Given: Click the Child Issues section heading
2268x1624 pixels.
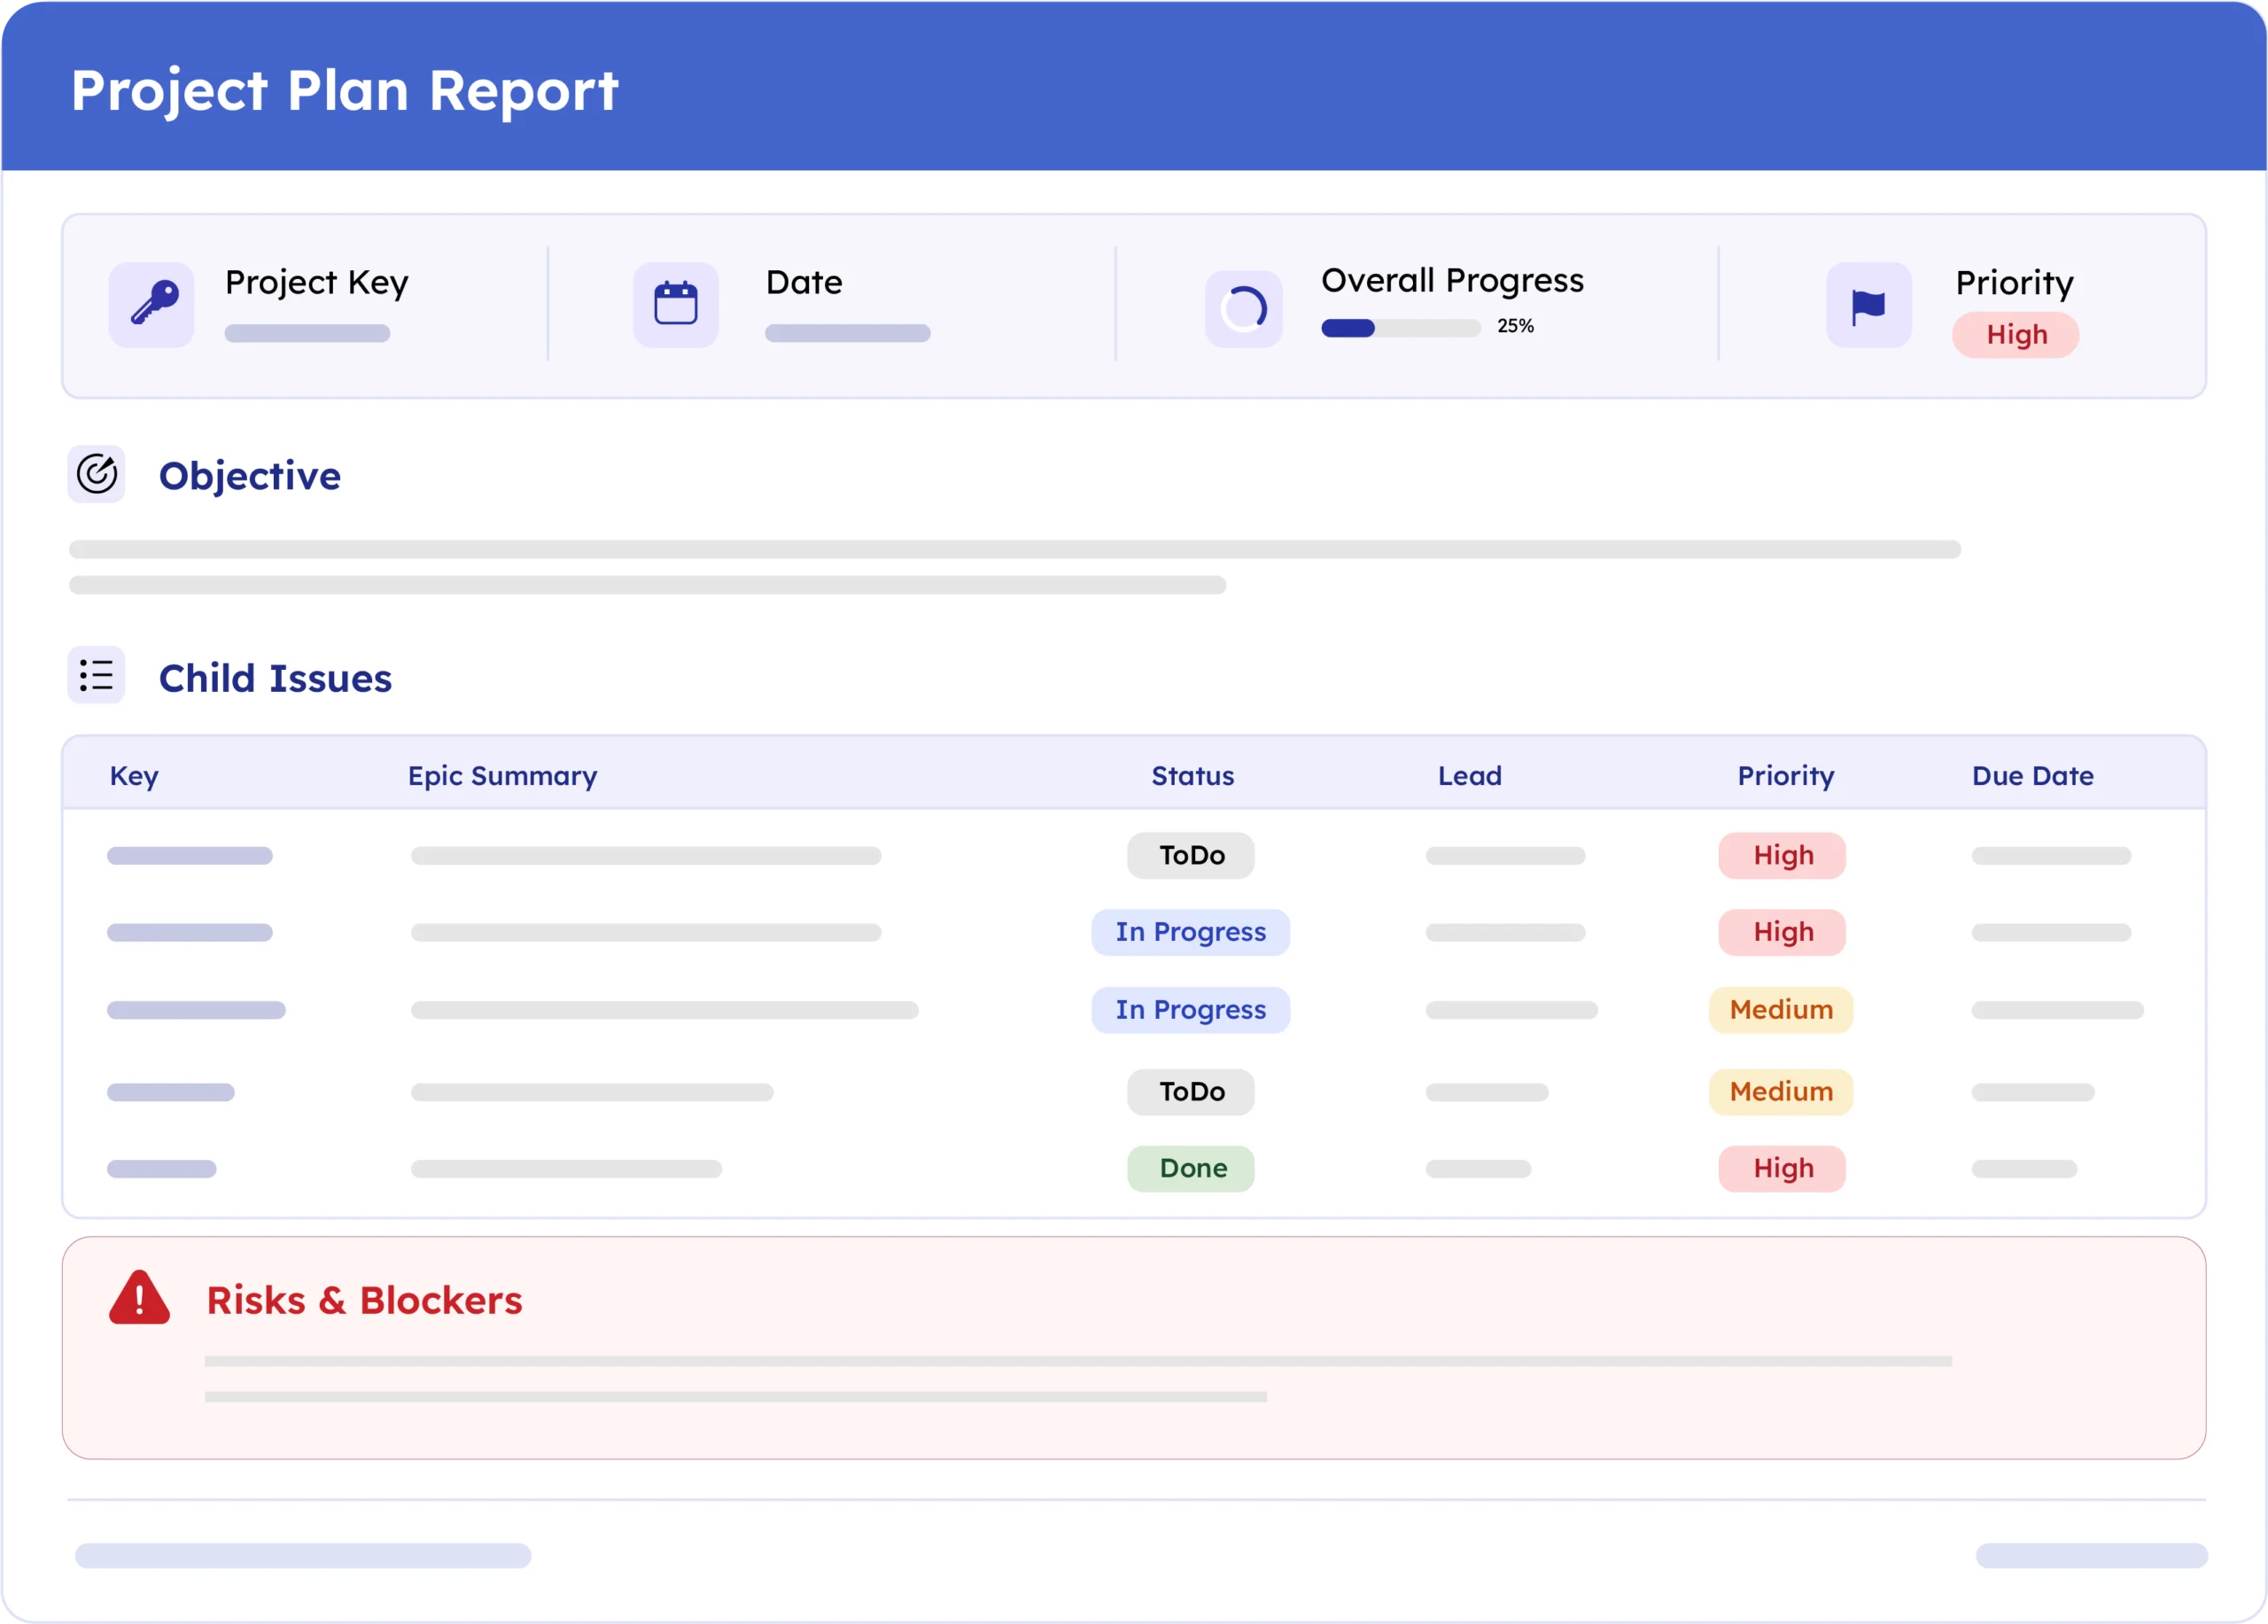Looking at the screenshot, I should coord(275,678).
